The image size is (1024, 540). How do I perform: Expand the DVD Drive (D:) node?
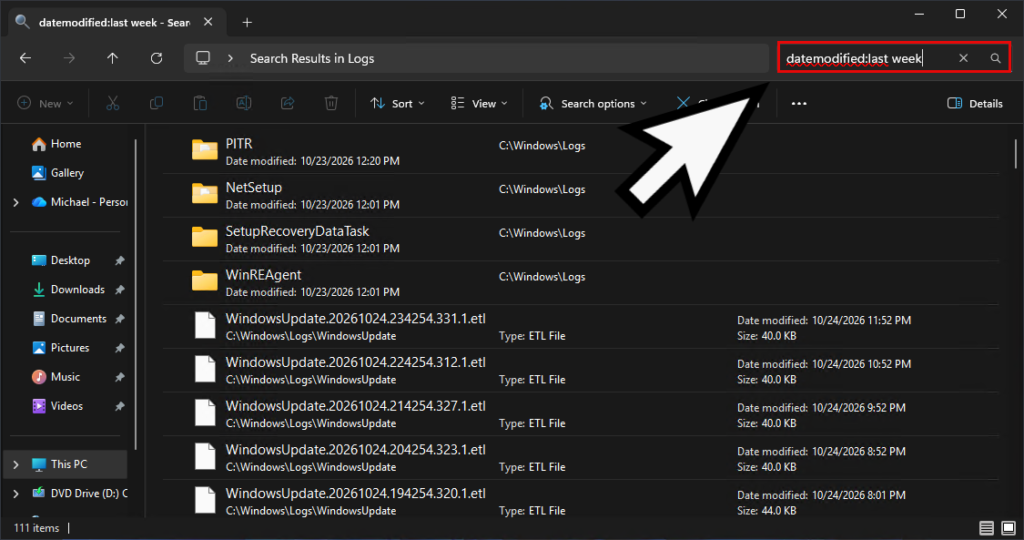tap(16, 494)
